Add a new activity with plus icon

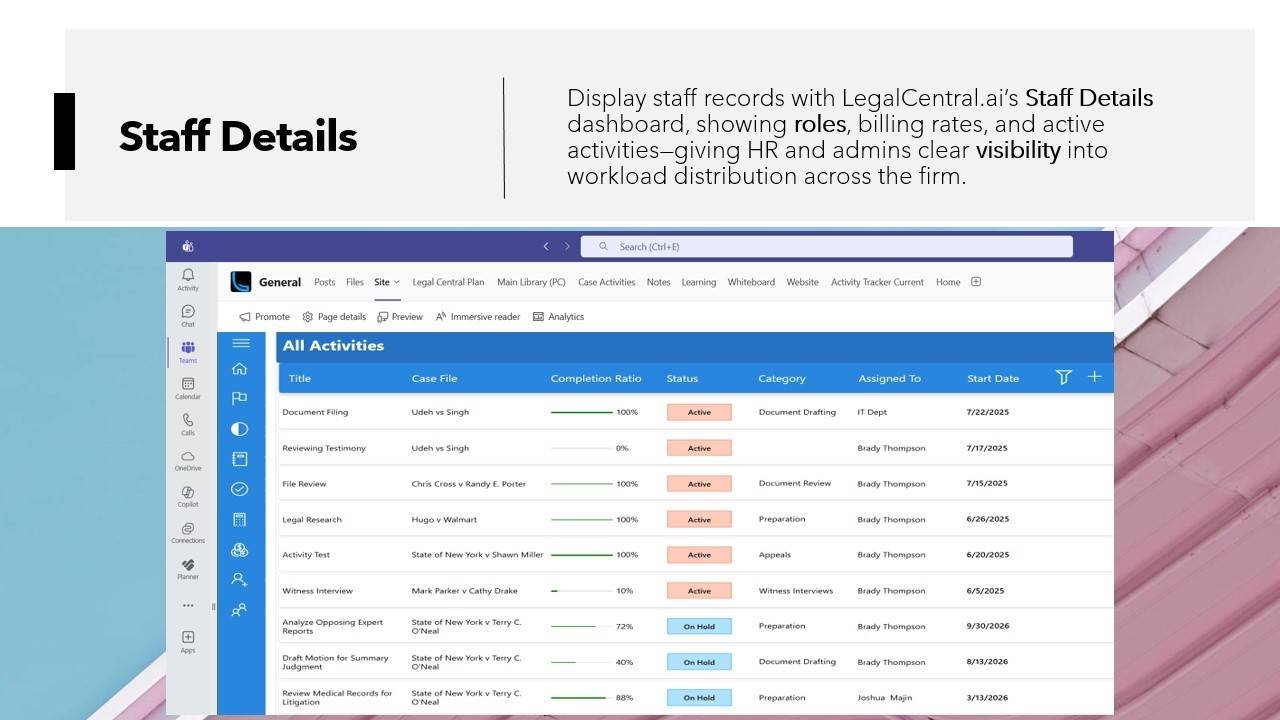(1094, 377)
